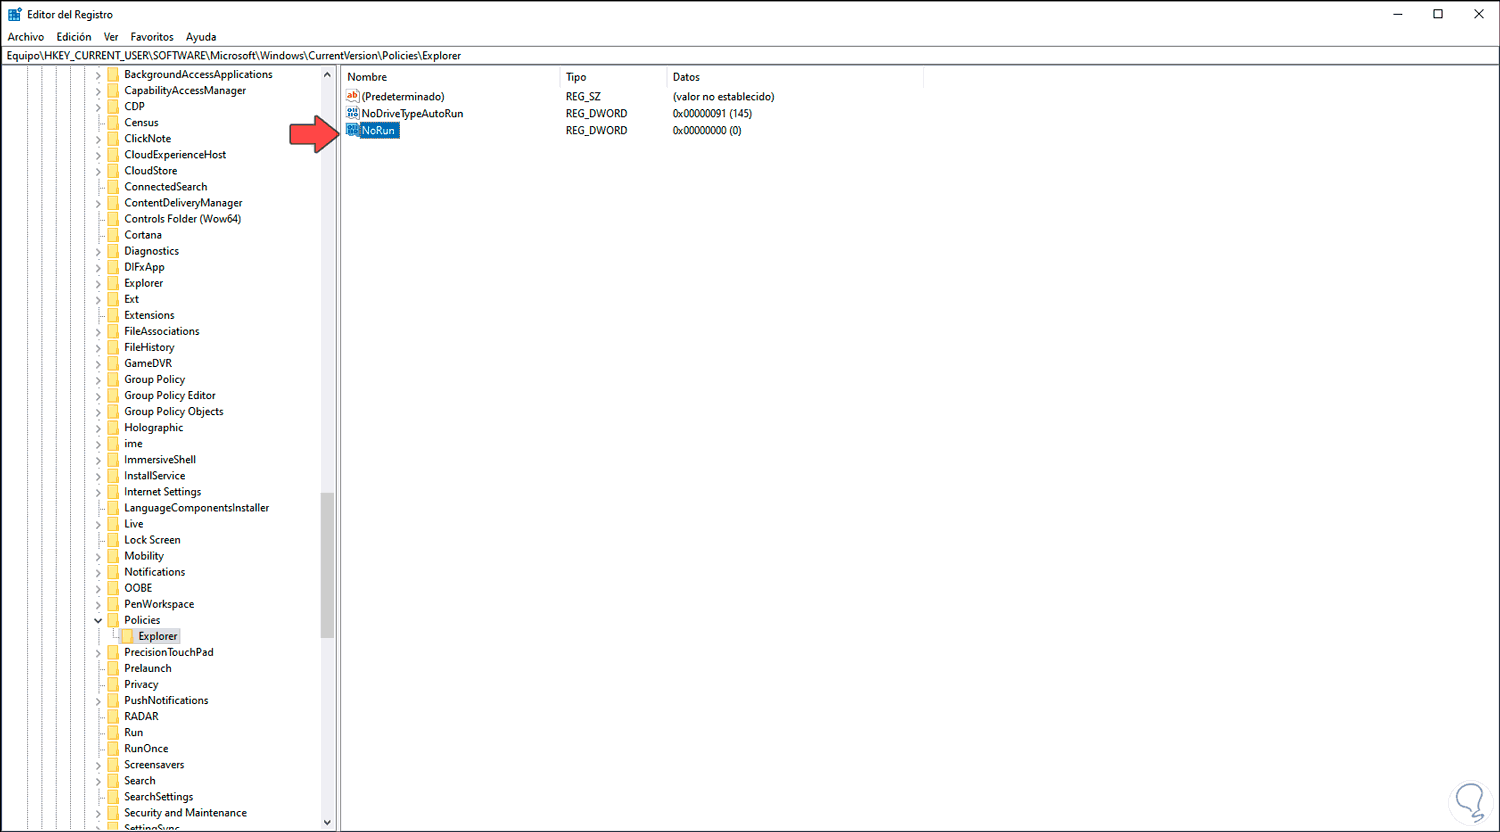
Task: Click the string value icon beside (Predeterminado)
Action: click(352, 96)
